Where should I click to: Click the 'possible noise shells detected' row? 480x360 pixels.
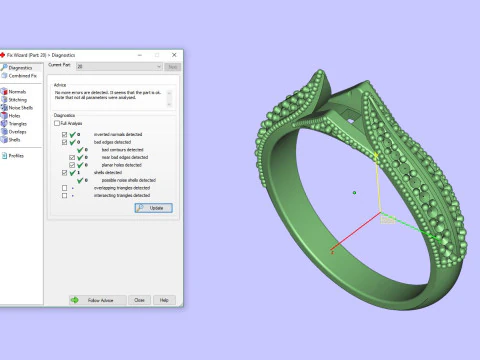tap(129, 180)
